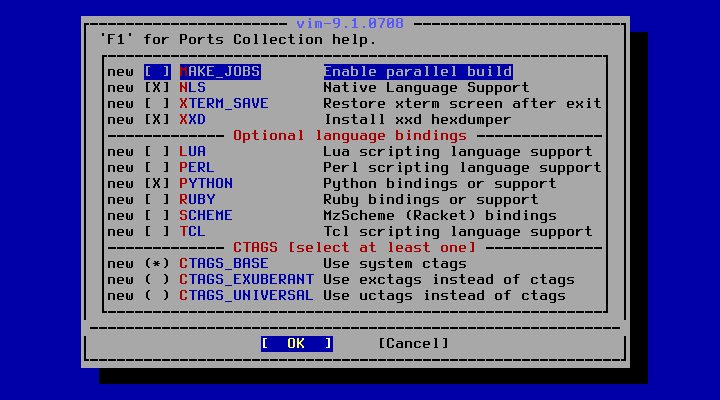Click the CTAGS_BASE option name
Screen dimensions: 720x400
point(224,264)
